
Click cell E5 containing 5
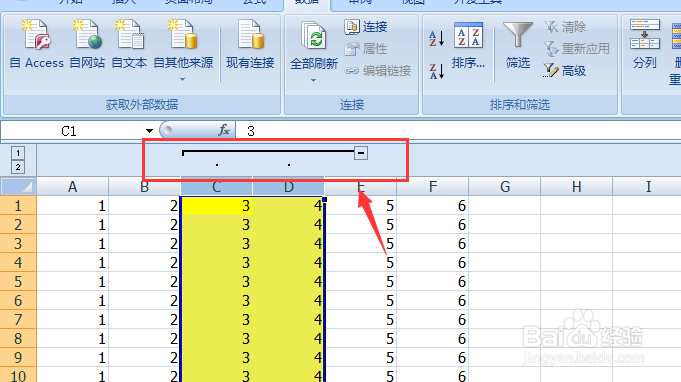coord(360,282)
